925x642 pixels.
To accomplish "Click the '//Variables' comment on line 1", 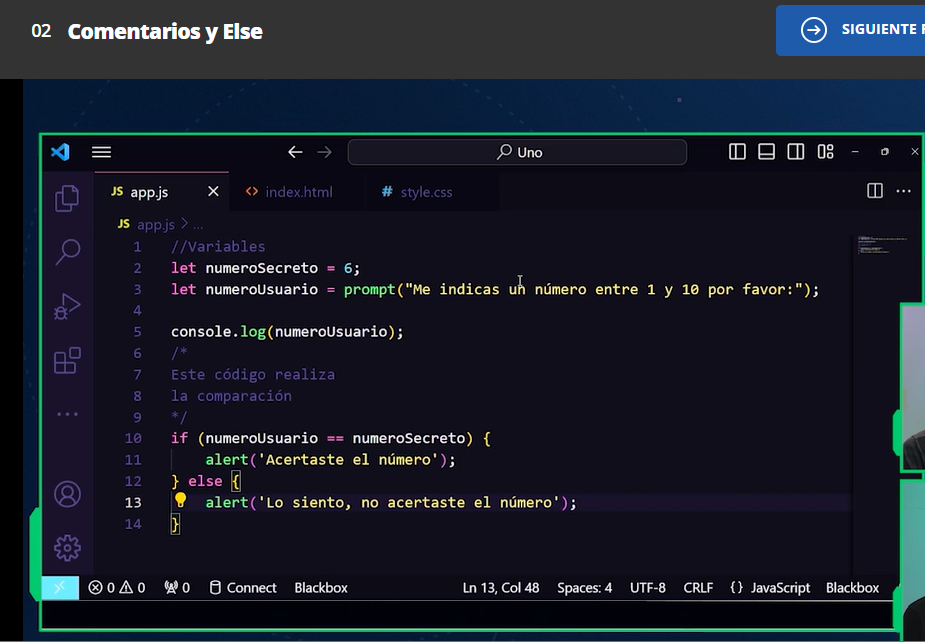I will 218,247.
